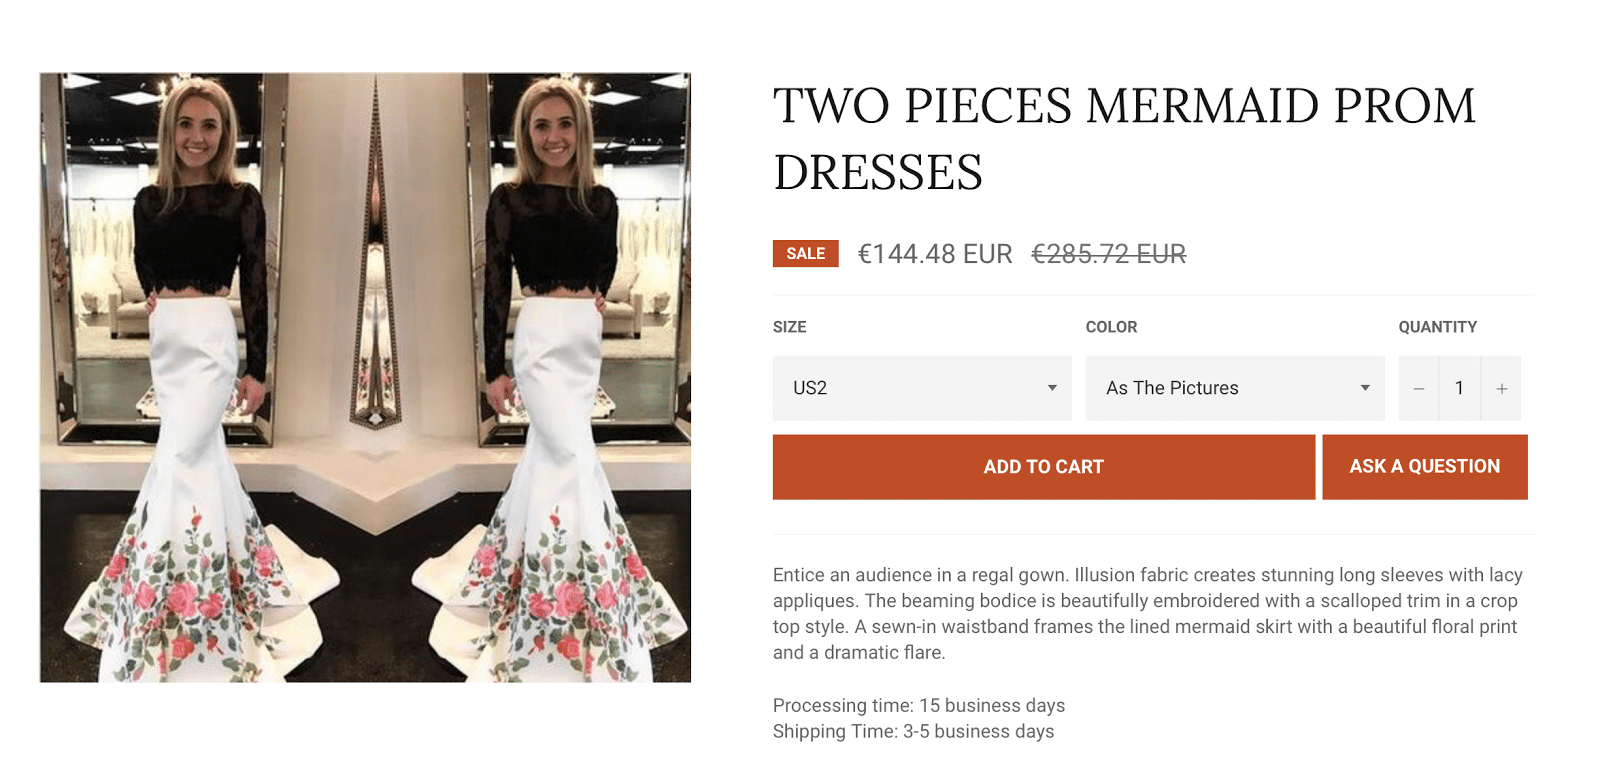Click the ASK A QUESTION button
This screenshot has height=771, width=1600.
point(1424,467)
